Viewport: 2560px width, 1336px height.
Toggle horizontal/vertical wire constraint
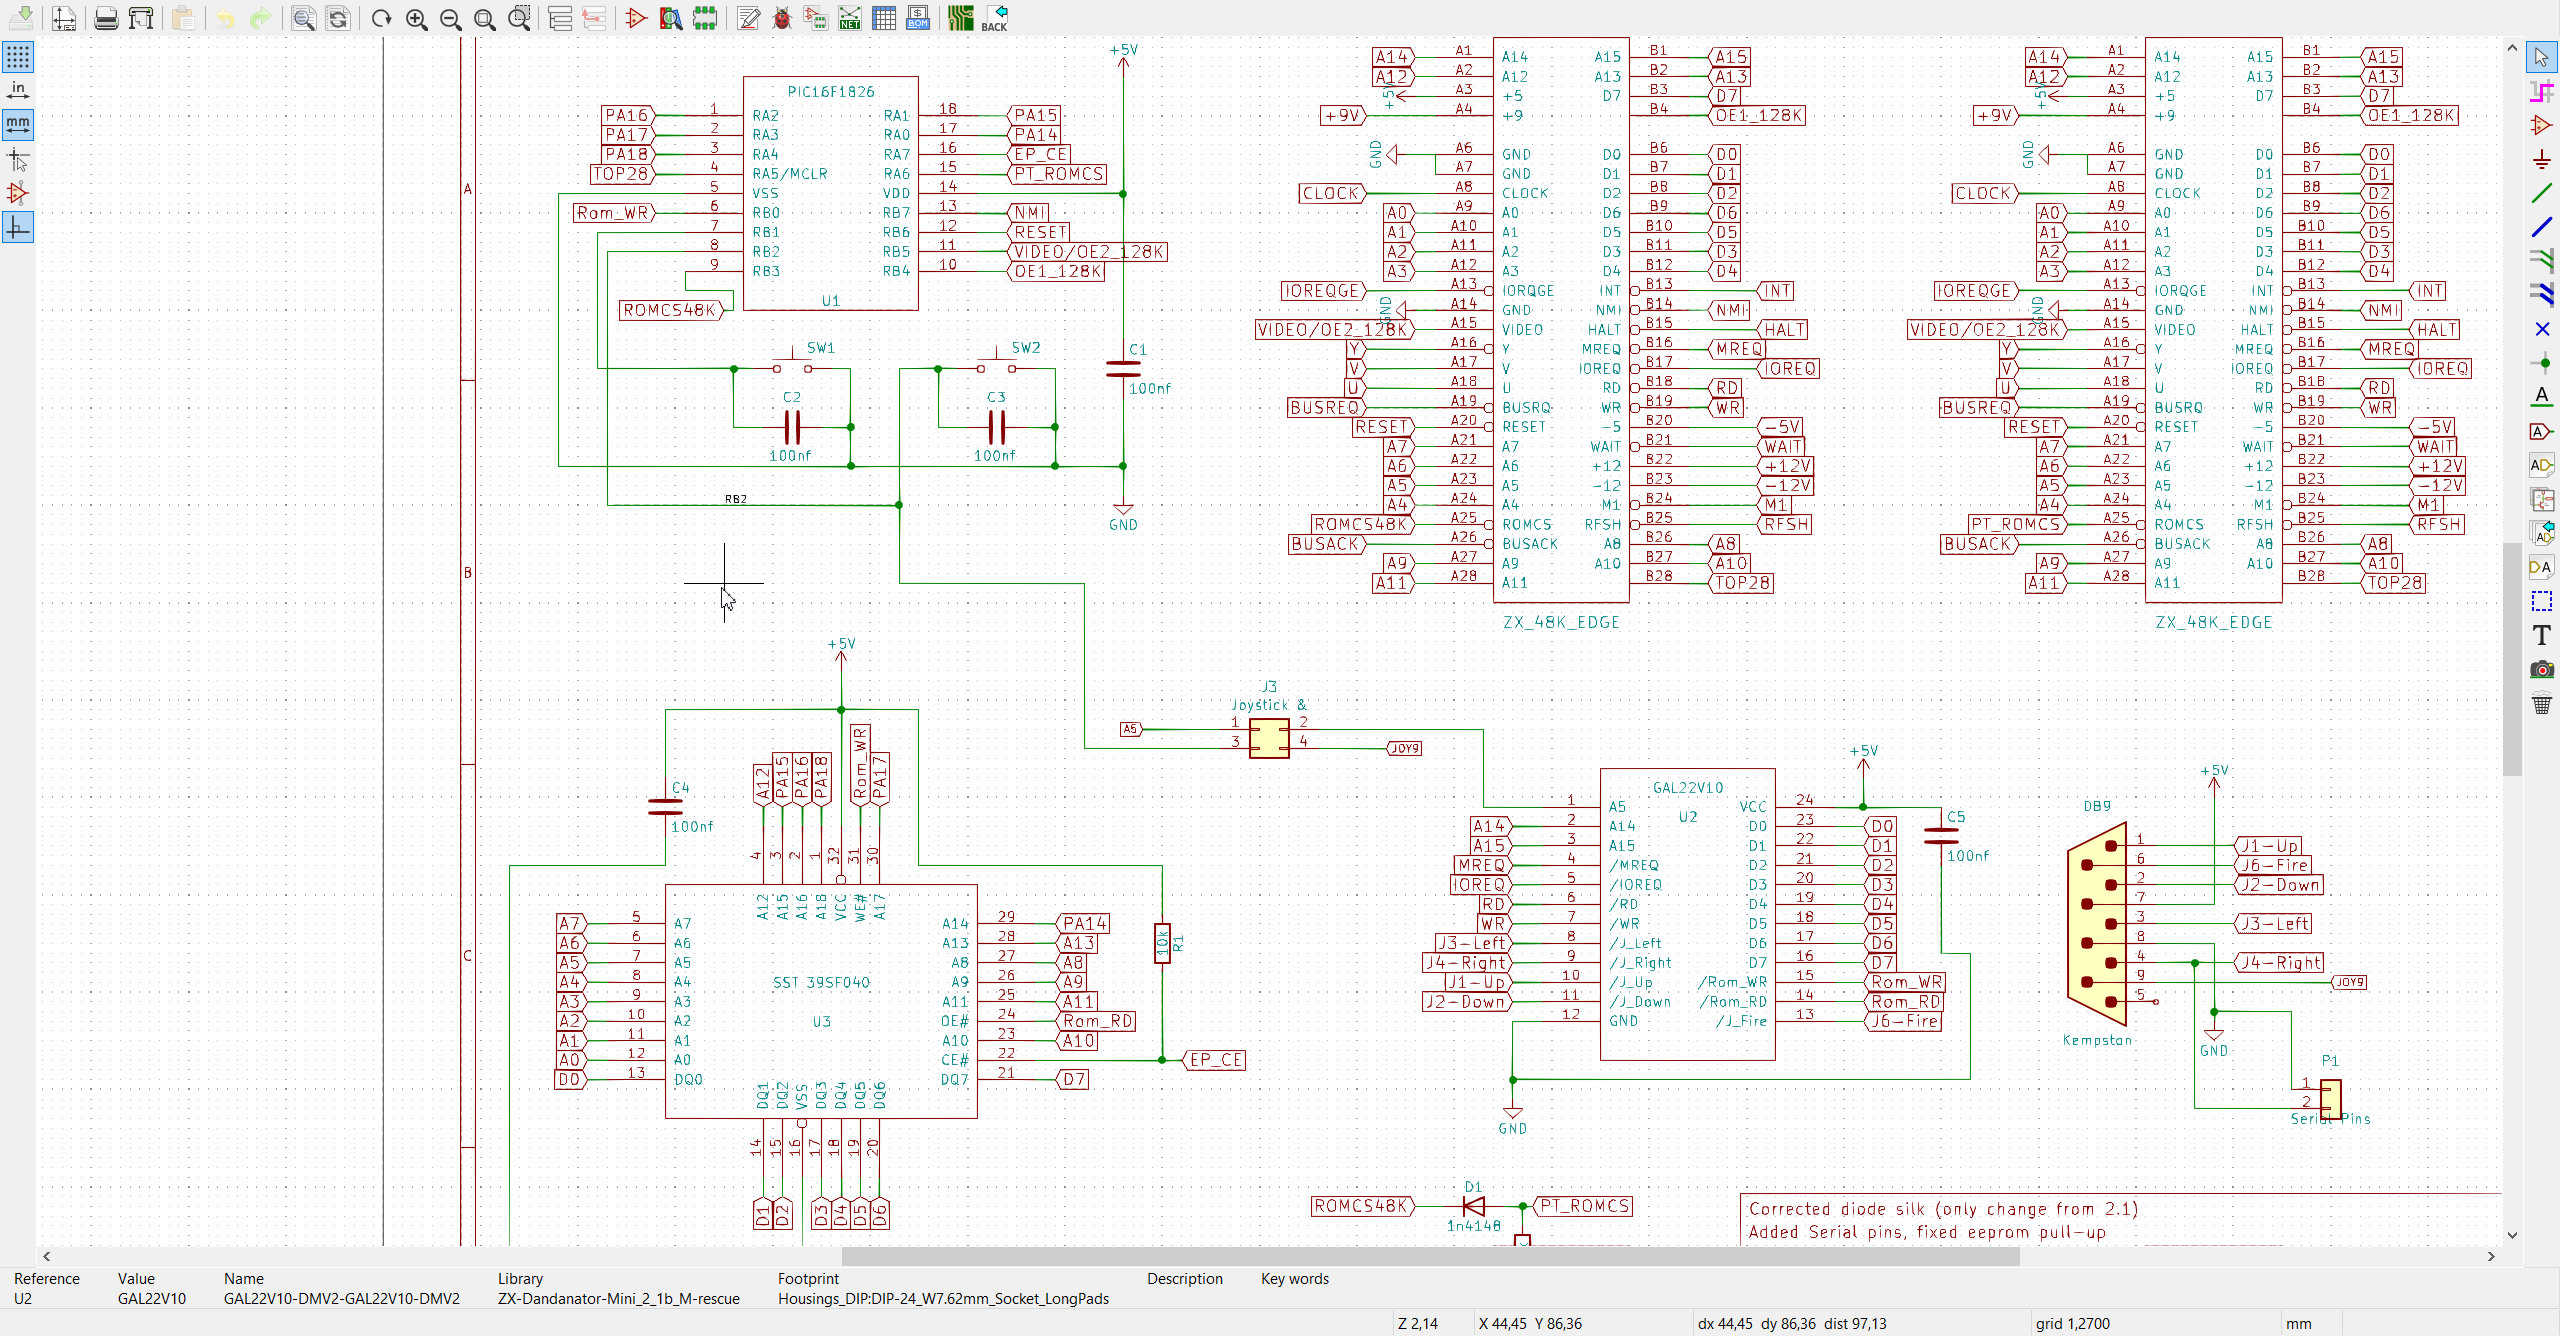18,227
